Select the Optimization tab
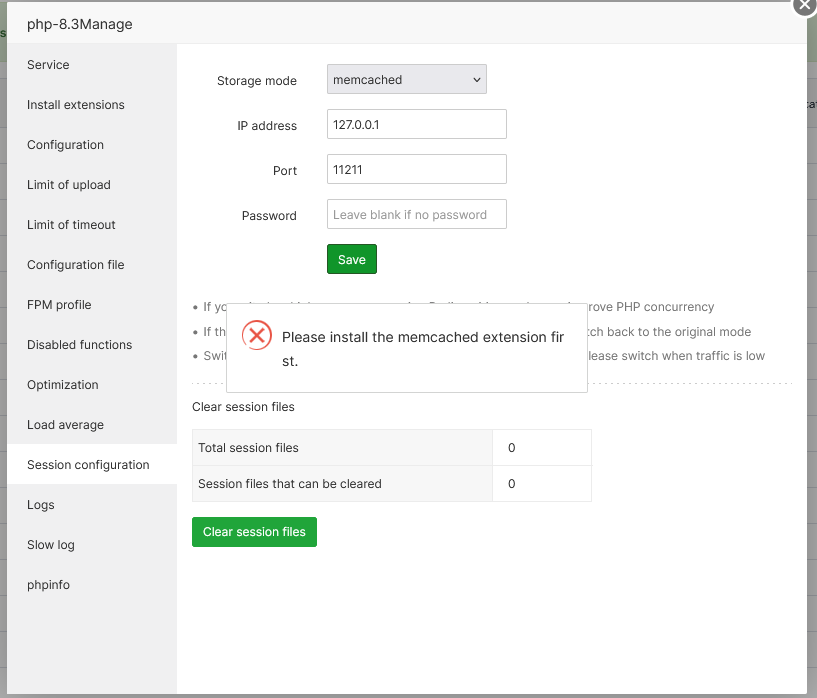 point(63,385)
